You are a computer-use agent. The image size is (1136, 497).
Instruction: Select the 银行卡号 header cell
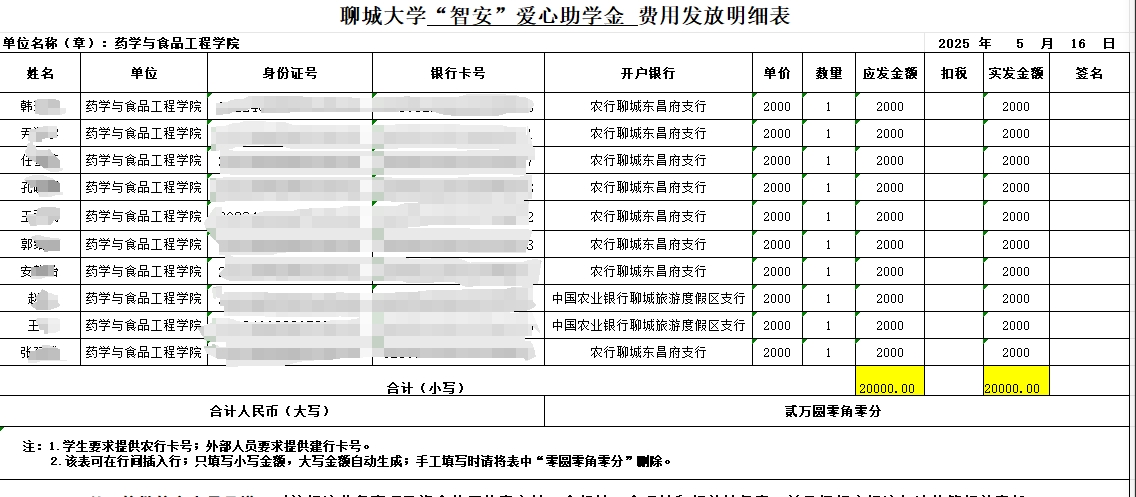458,73
